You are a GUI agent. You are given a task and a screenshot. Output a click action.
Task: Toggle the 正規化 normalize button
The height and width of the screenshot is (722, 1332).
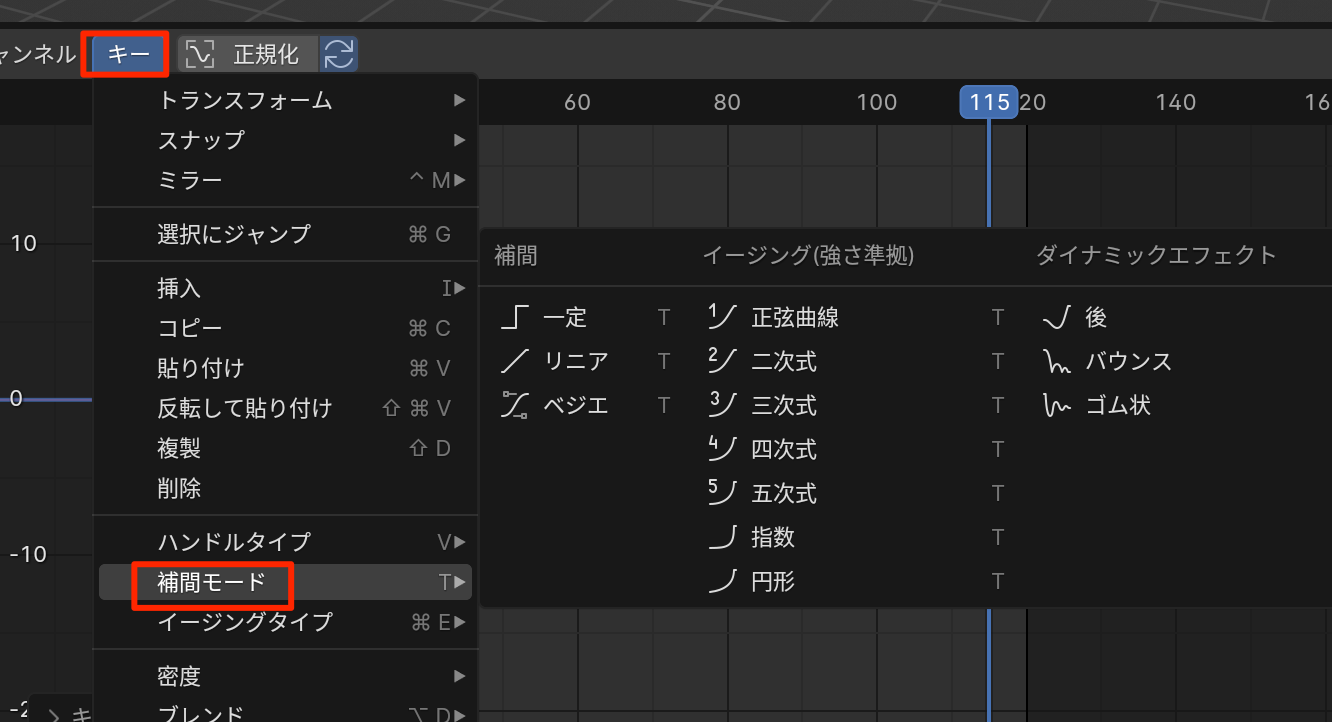click(248, 54)
